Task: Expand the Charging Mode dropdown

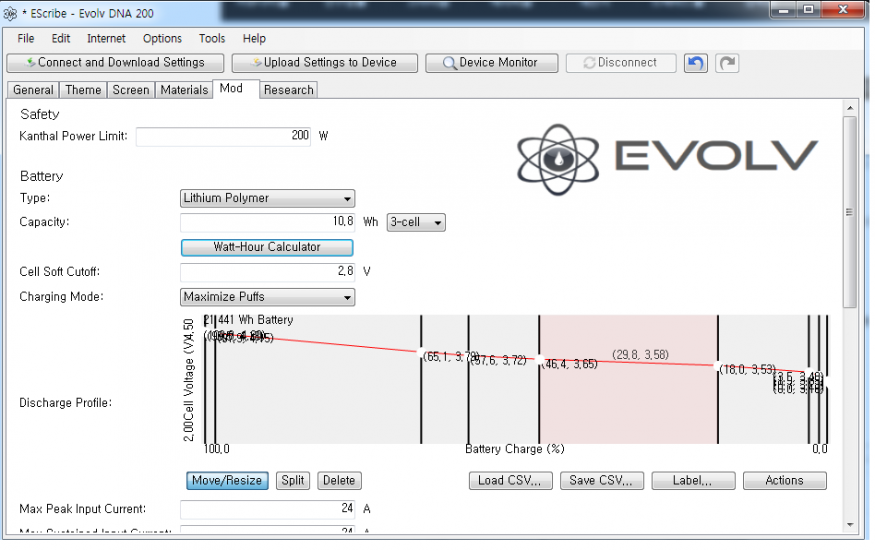Action: coord(267,297)
